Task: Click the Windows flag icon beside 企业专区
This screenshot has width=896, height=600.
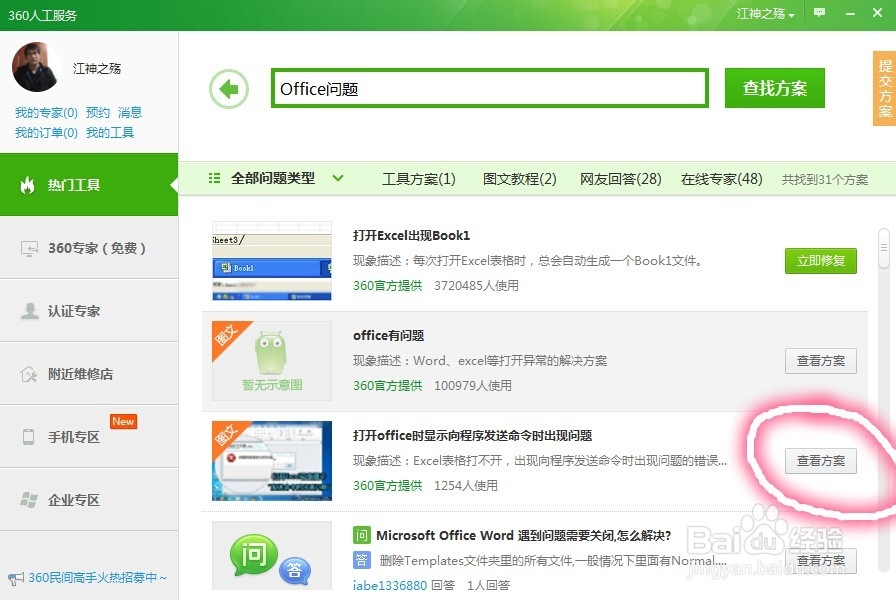Action: (29, 499)
